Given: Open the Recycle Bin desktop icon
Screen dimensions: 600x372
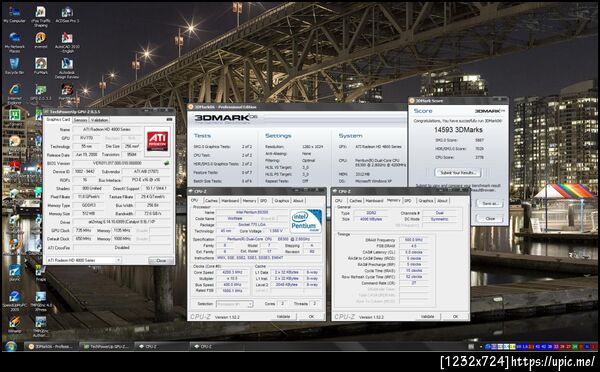Looking at the screenshot, I should (14, 65).
